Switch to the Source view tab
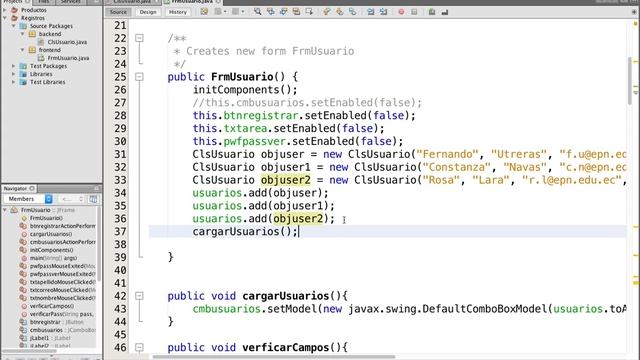This screenshot has height=360, width=640. click(118, 12)
